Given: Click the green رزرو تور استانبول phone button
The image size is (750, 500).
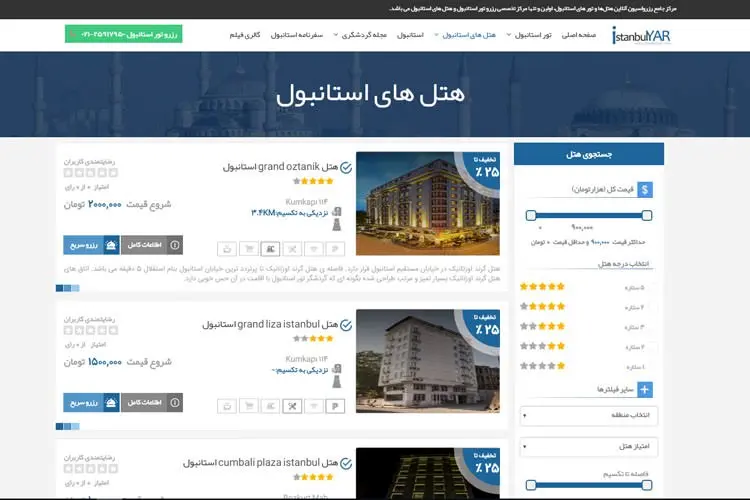Looking at the screenshot, I should tap(123, 34).
